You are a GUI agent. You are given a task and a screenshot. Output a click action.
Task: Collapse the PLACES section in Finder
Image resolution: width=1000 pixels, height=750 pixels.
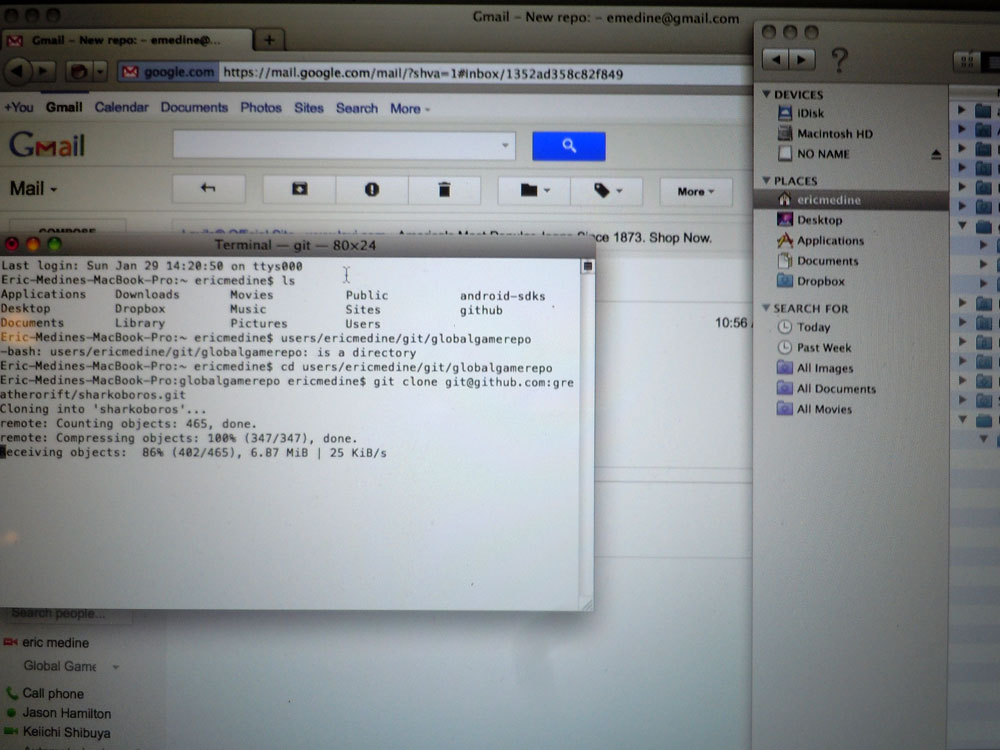pos(767,180)
